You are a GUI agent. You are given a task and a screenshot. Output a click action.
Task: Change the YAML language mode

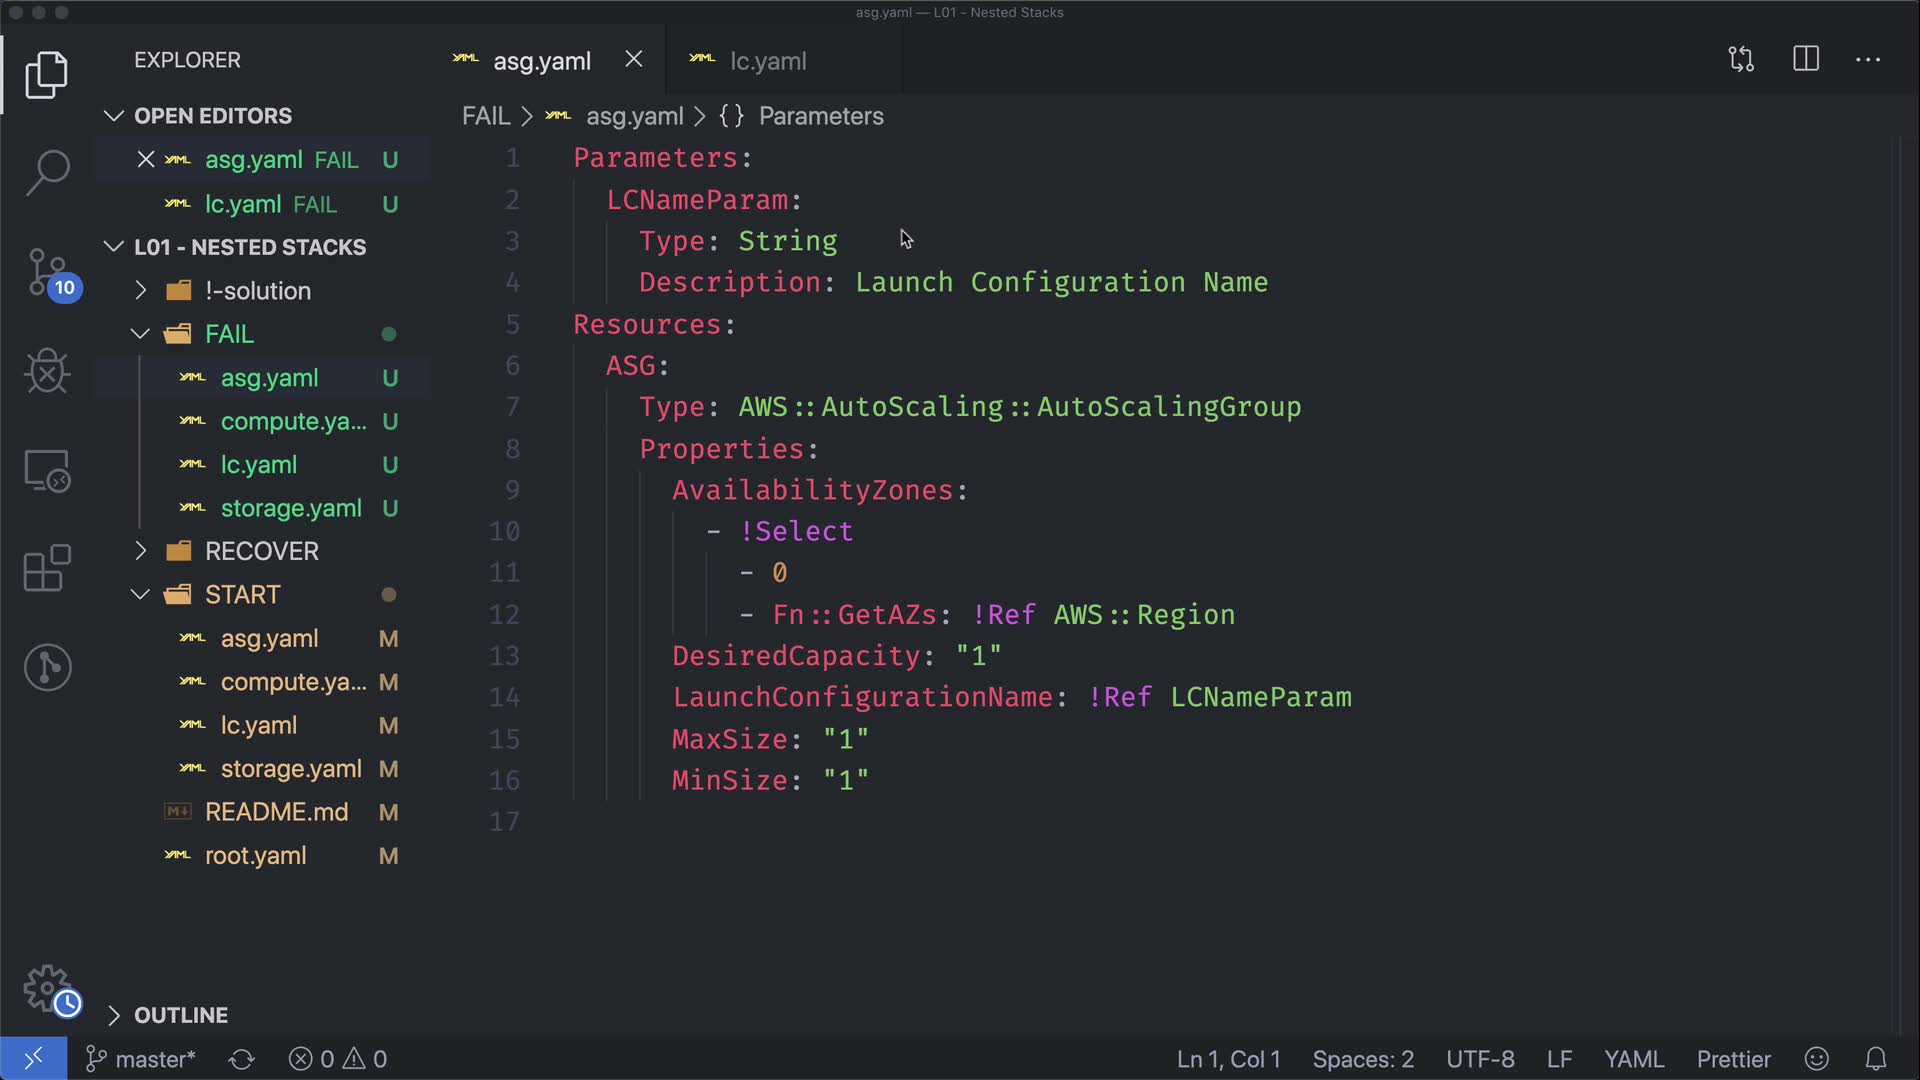coord(1634,1059)
